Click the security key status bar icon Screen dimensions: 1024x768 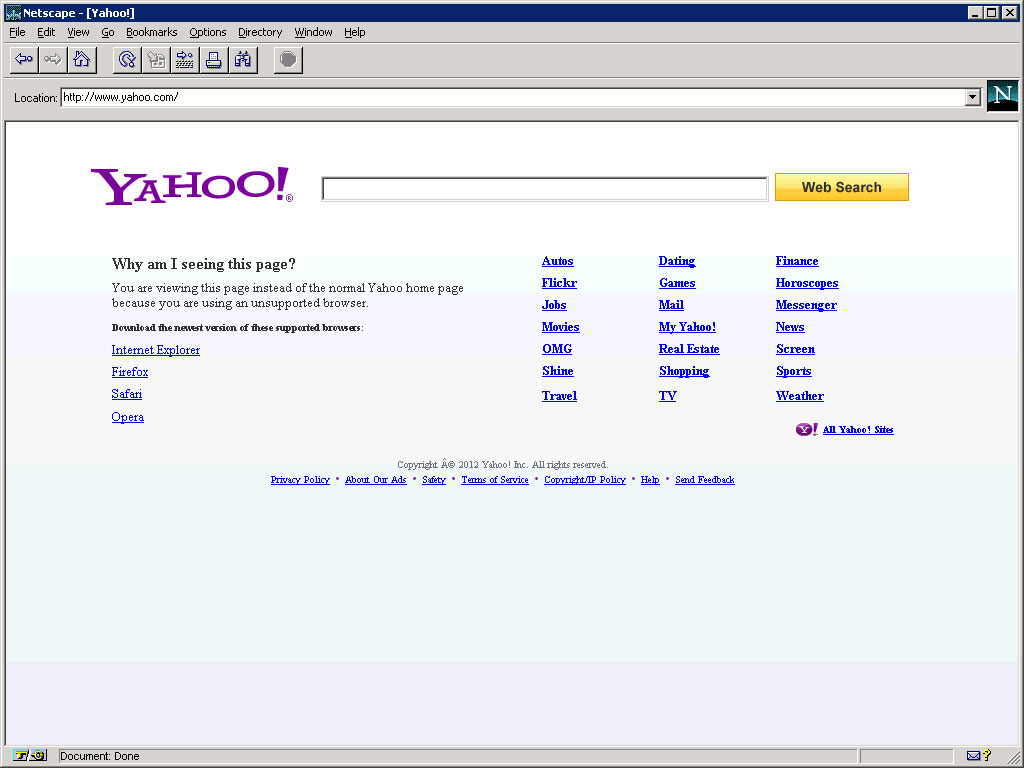(28, 756)
